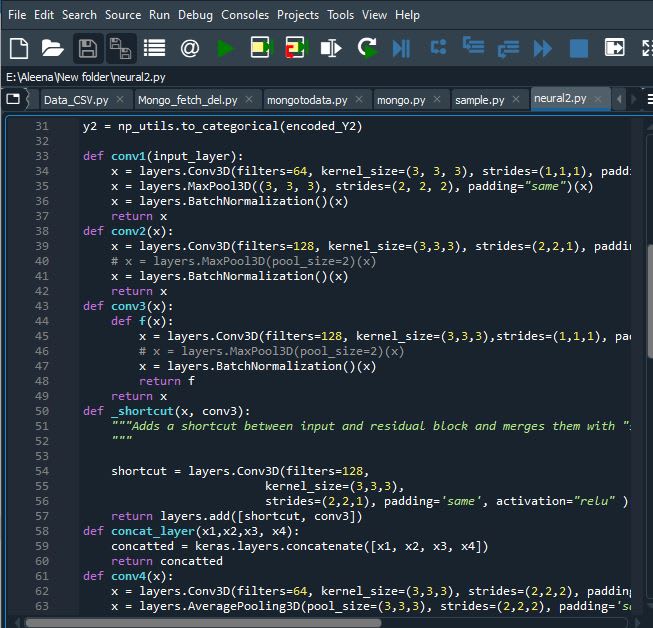Close the neural2.py tab
The height and width of the screenshot is (628, 653).
(598, 99)
